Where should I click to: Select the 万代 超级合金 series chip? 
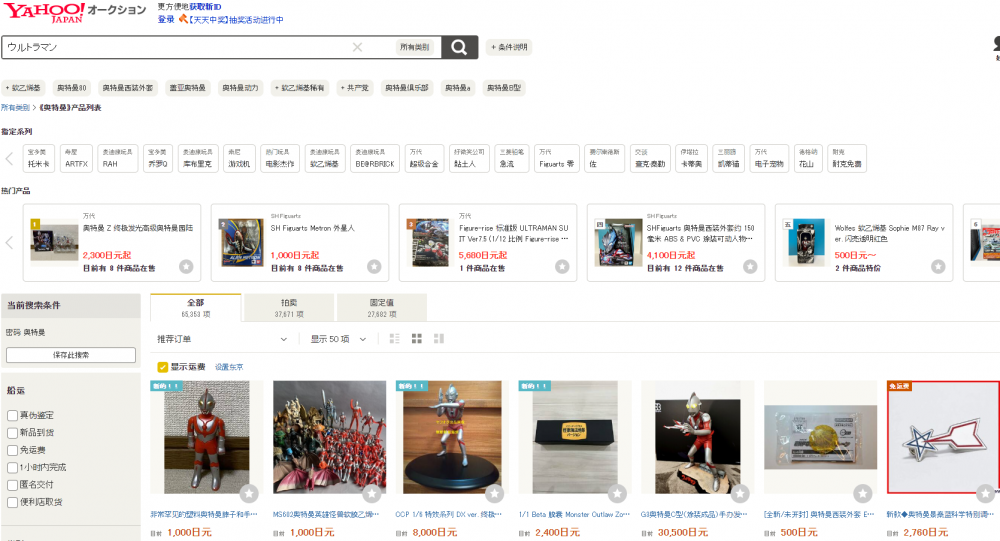424,158
